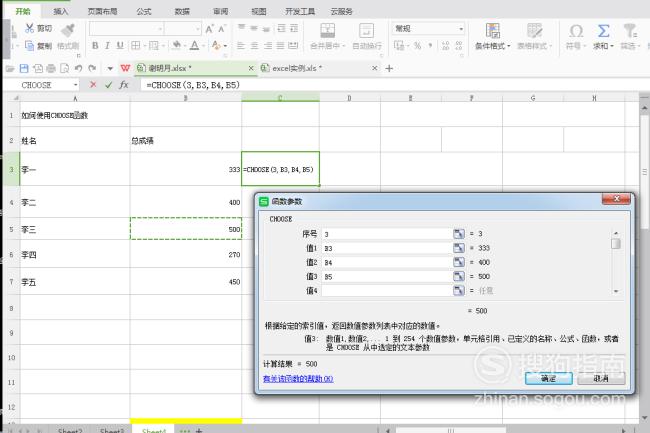Screen dimensions: 650x433
Task: Save the workbook with floppy icon
Action: tap(24, 68)
